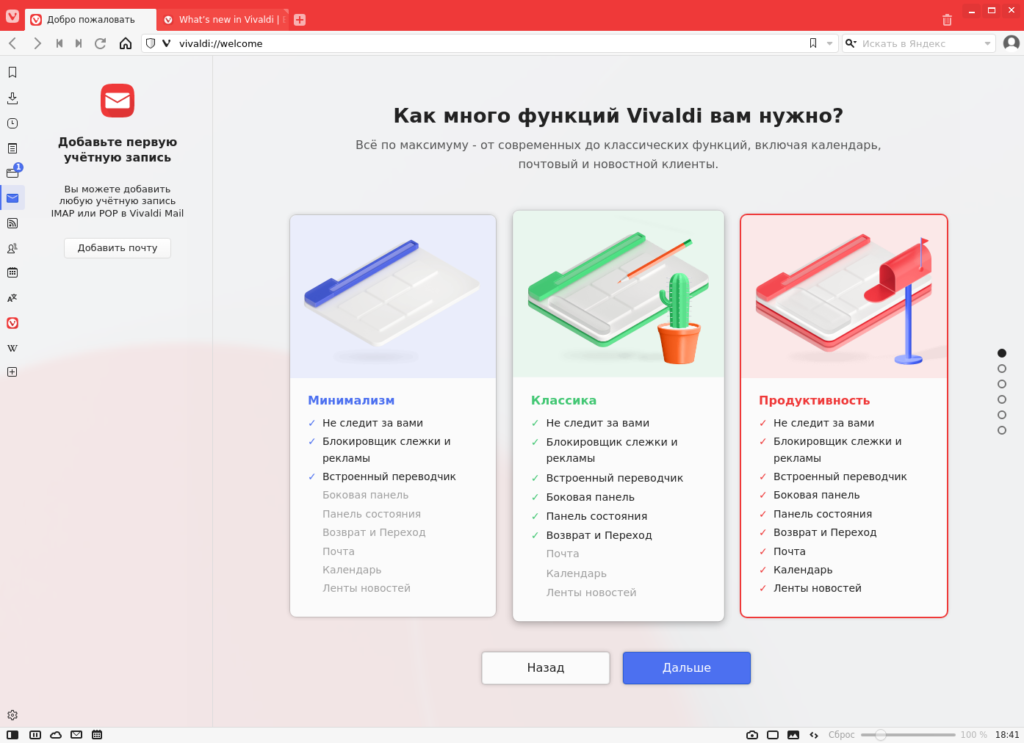The image size is (1024, 743).
Task: Open the Notes panel
Action: point(12,148)
